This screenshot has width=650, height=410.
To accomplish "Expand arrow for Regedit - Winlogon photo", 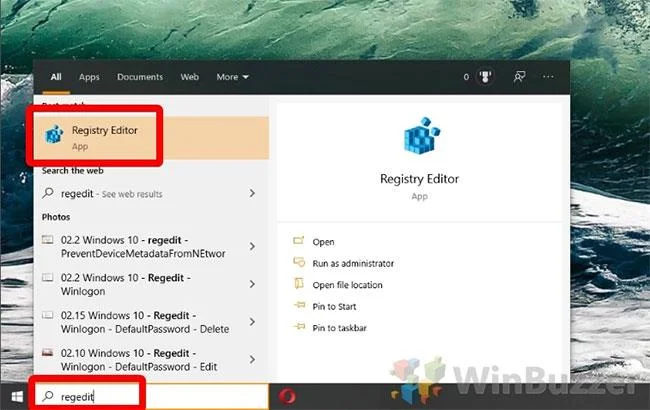I will coord(252,284).
